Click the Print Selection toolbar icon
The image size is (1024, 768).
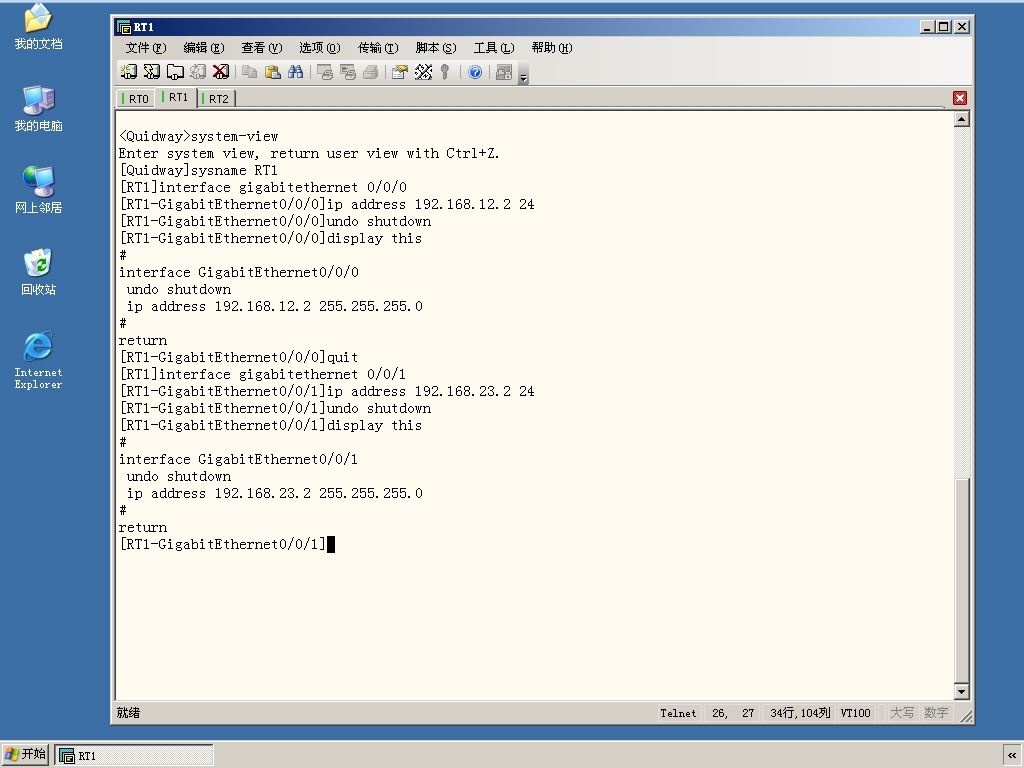[347, 72]
